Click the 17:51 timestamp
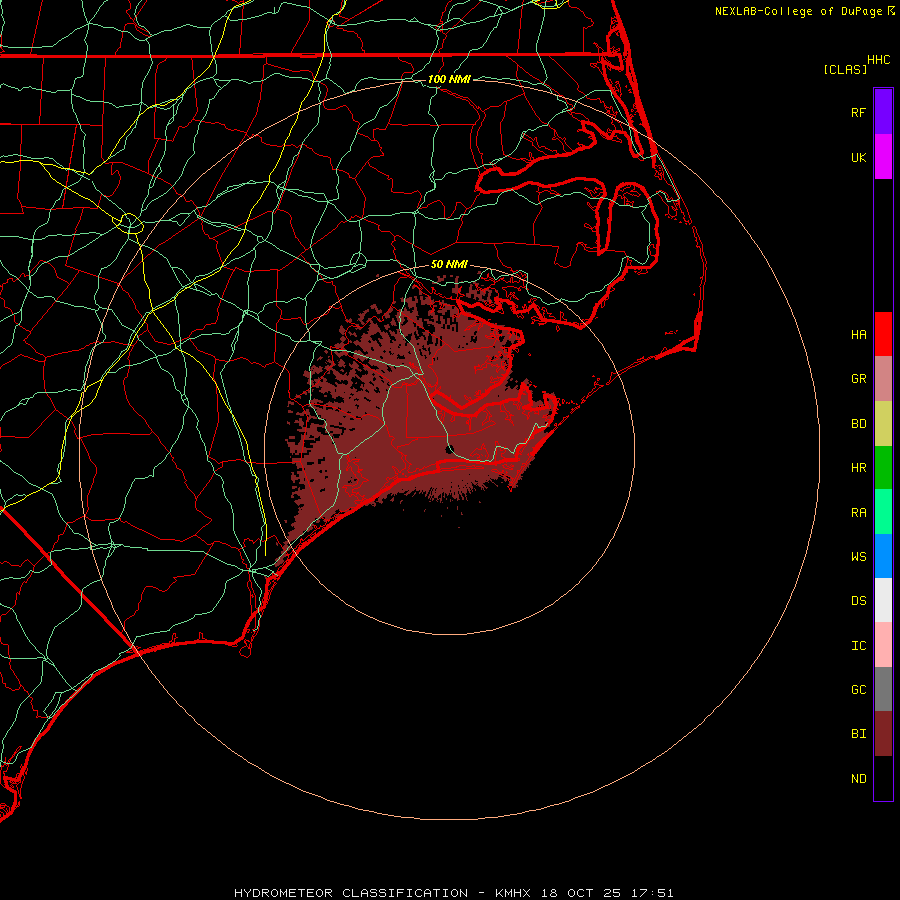The image size is (900, 900). click(x=651, y=893)
